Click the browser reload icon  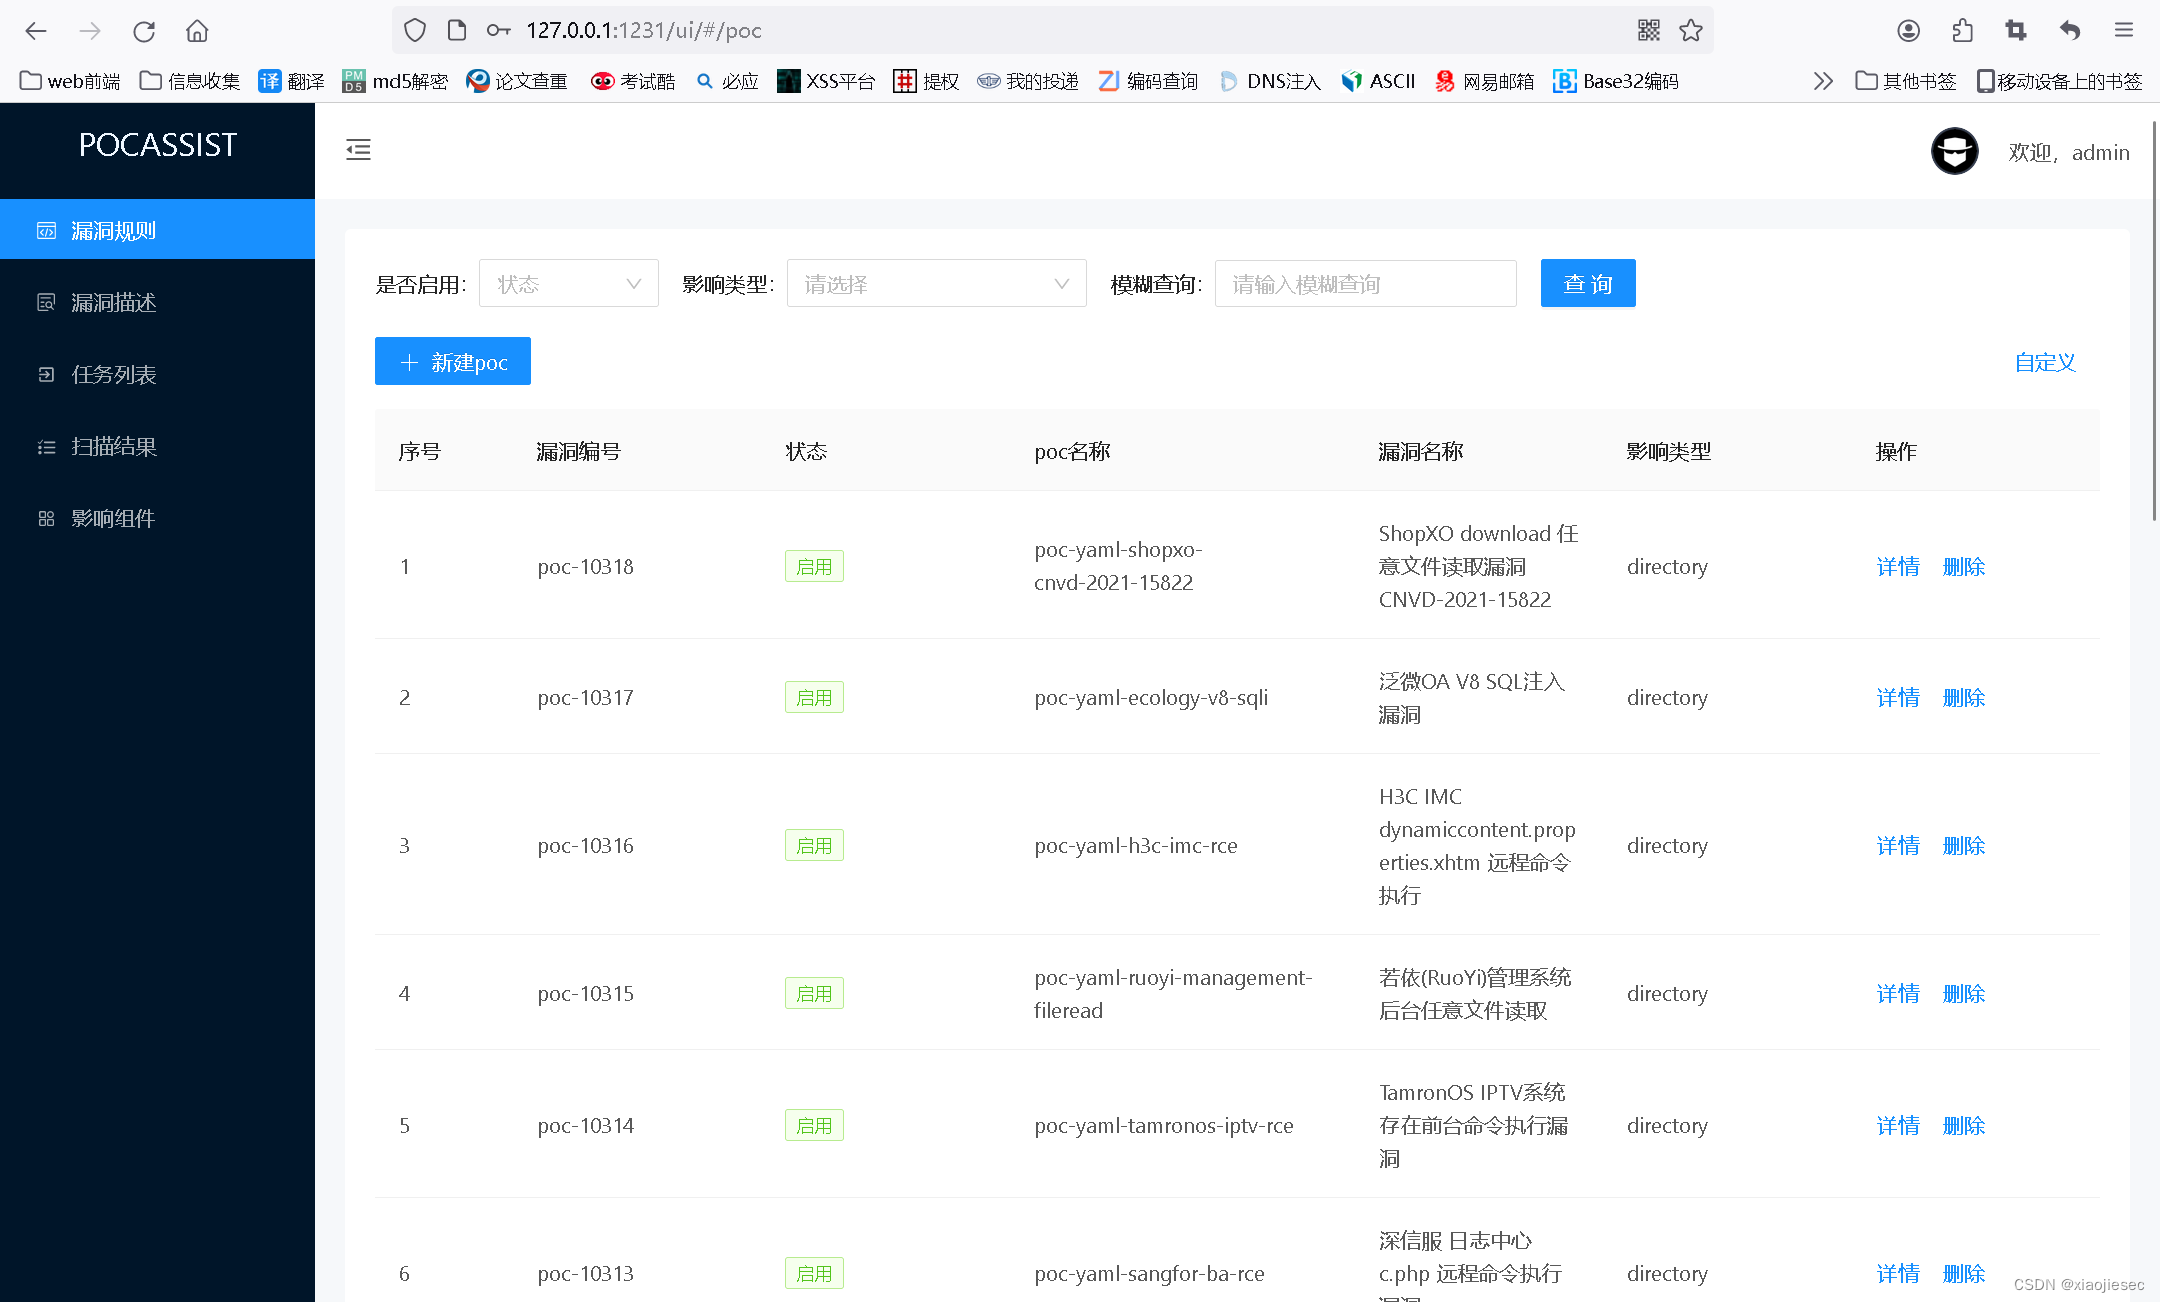144,31
